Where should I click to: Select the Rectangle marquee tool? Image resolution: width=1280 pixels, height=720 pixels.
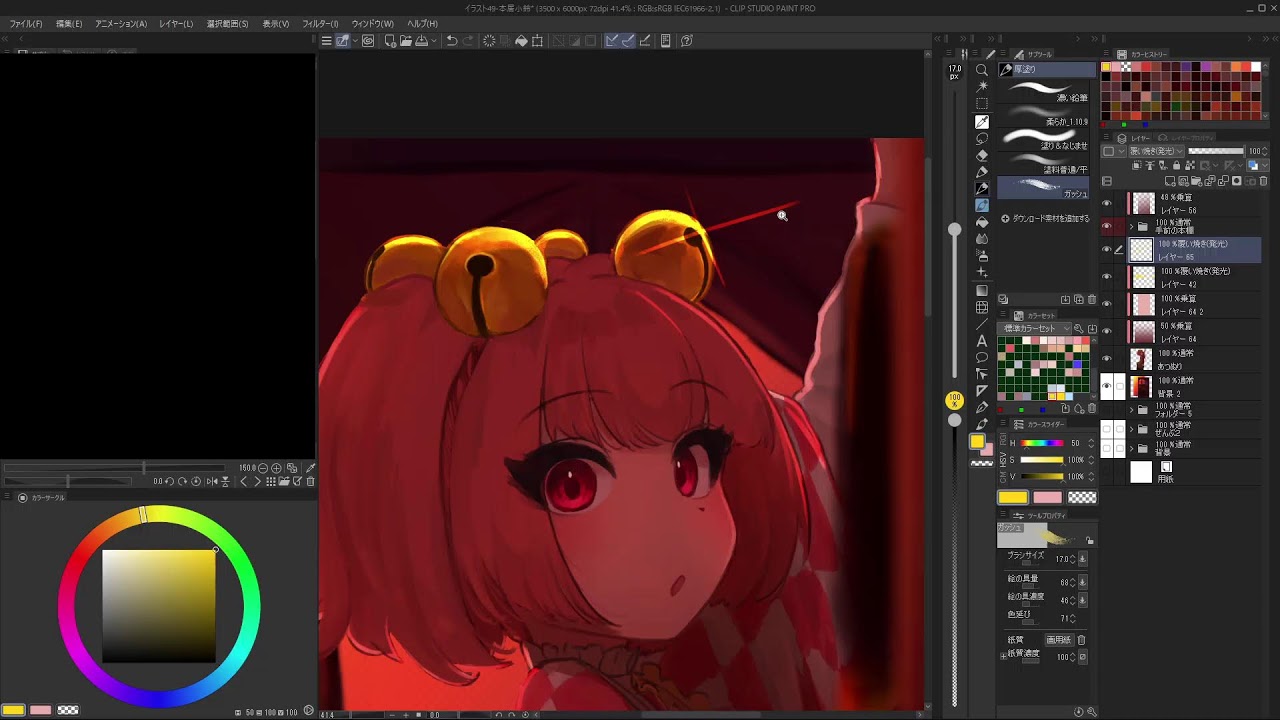pyautogui.click(x=982, y=104)
